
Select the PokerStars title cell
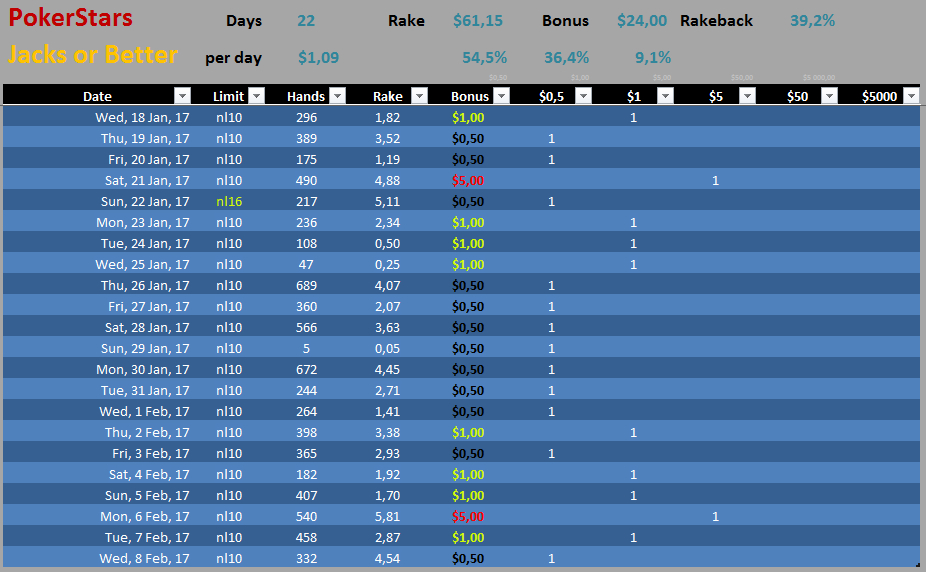point(70,18)
